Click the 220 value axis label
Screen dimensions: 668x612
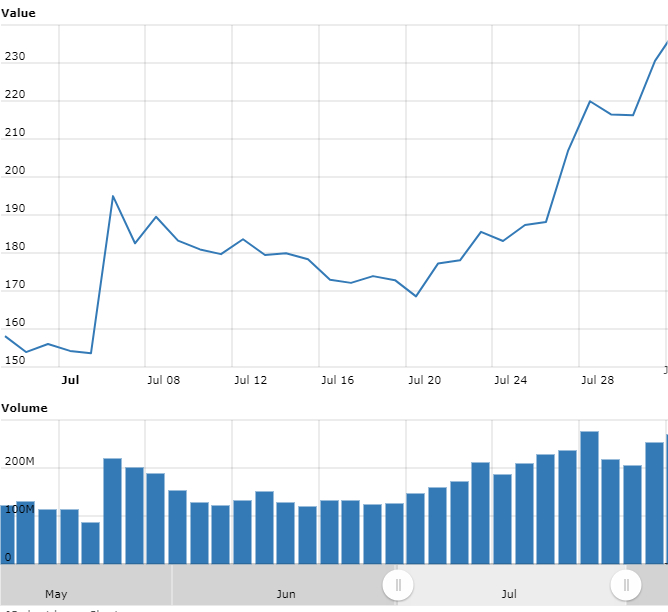coord(15,94)
